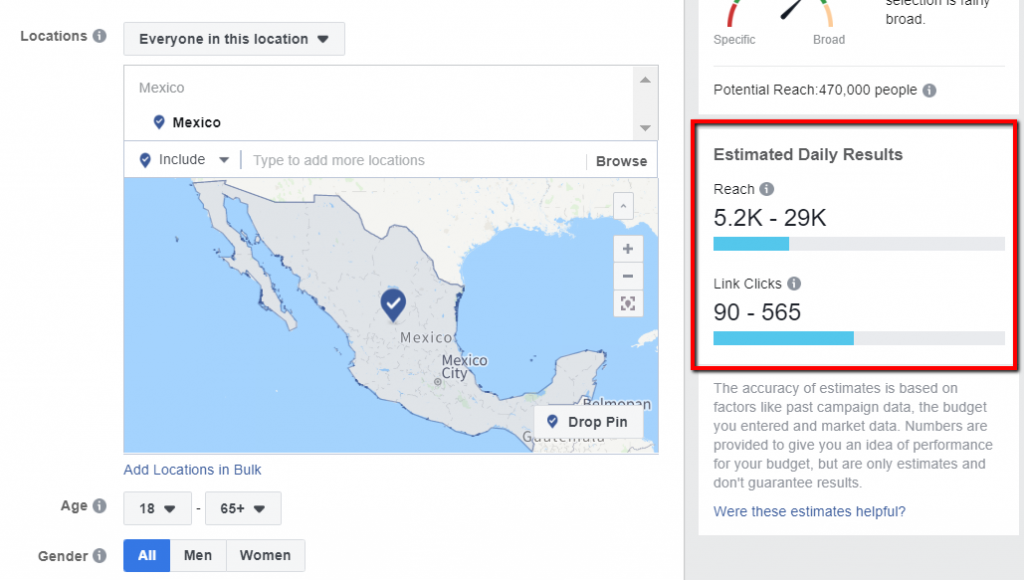This screenshot has height=580, width=1024.
Task: Click the Link Clicks info icon
Action: [794, 284]
